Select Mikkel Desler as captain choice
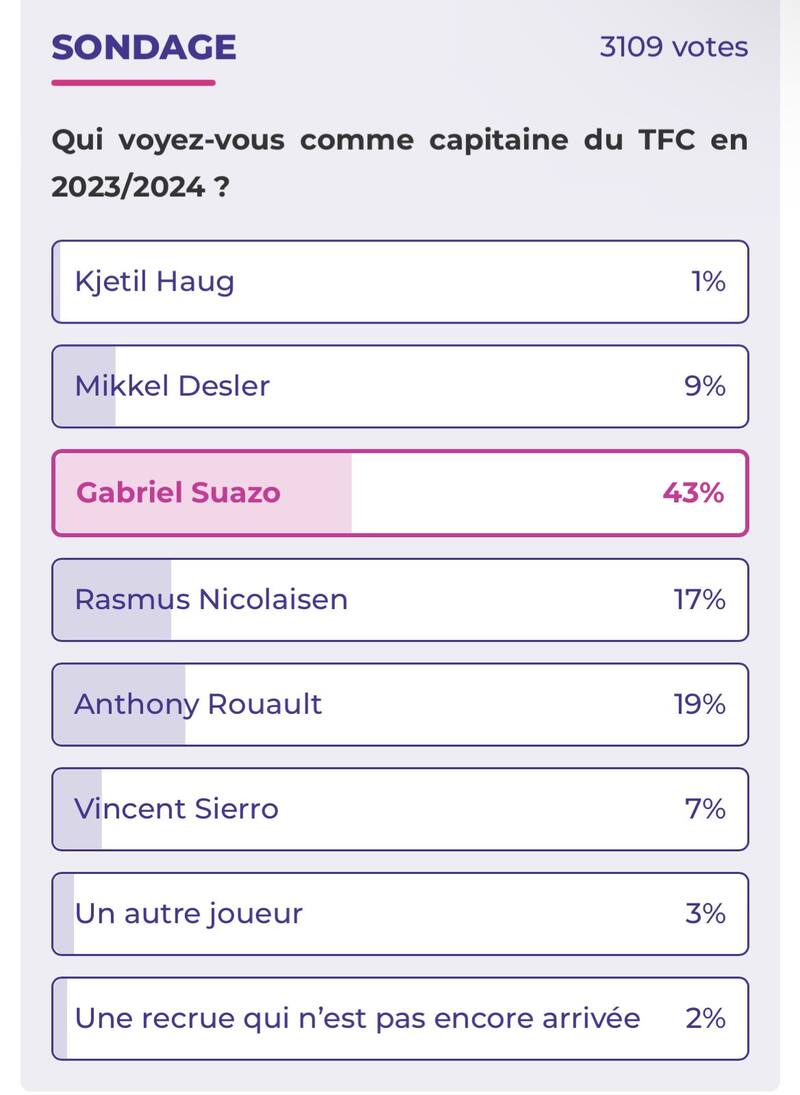Viewport: 800px width, 1095px height. [400, 386]
